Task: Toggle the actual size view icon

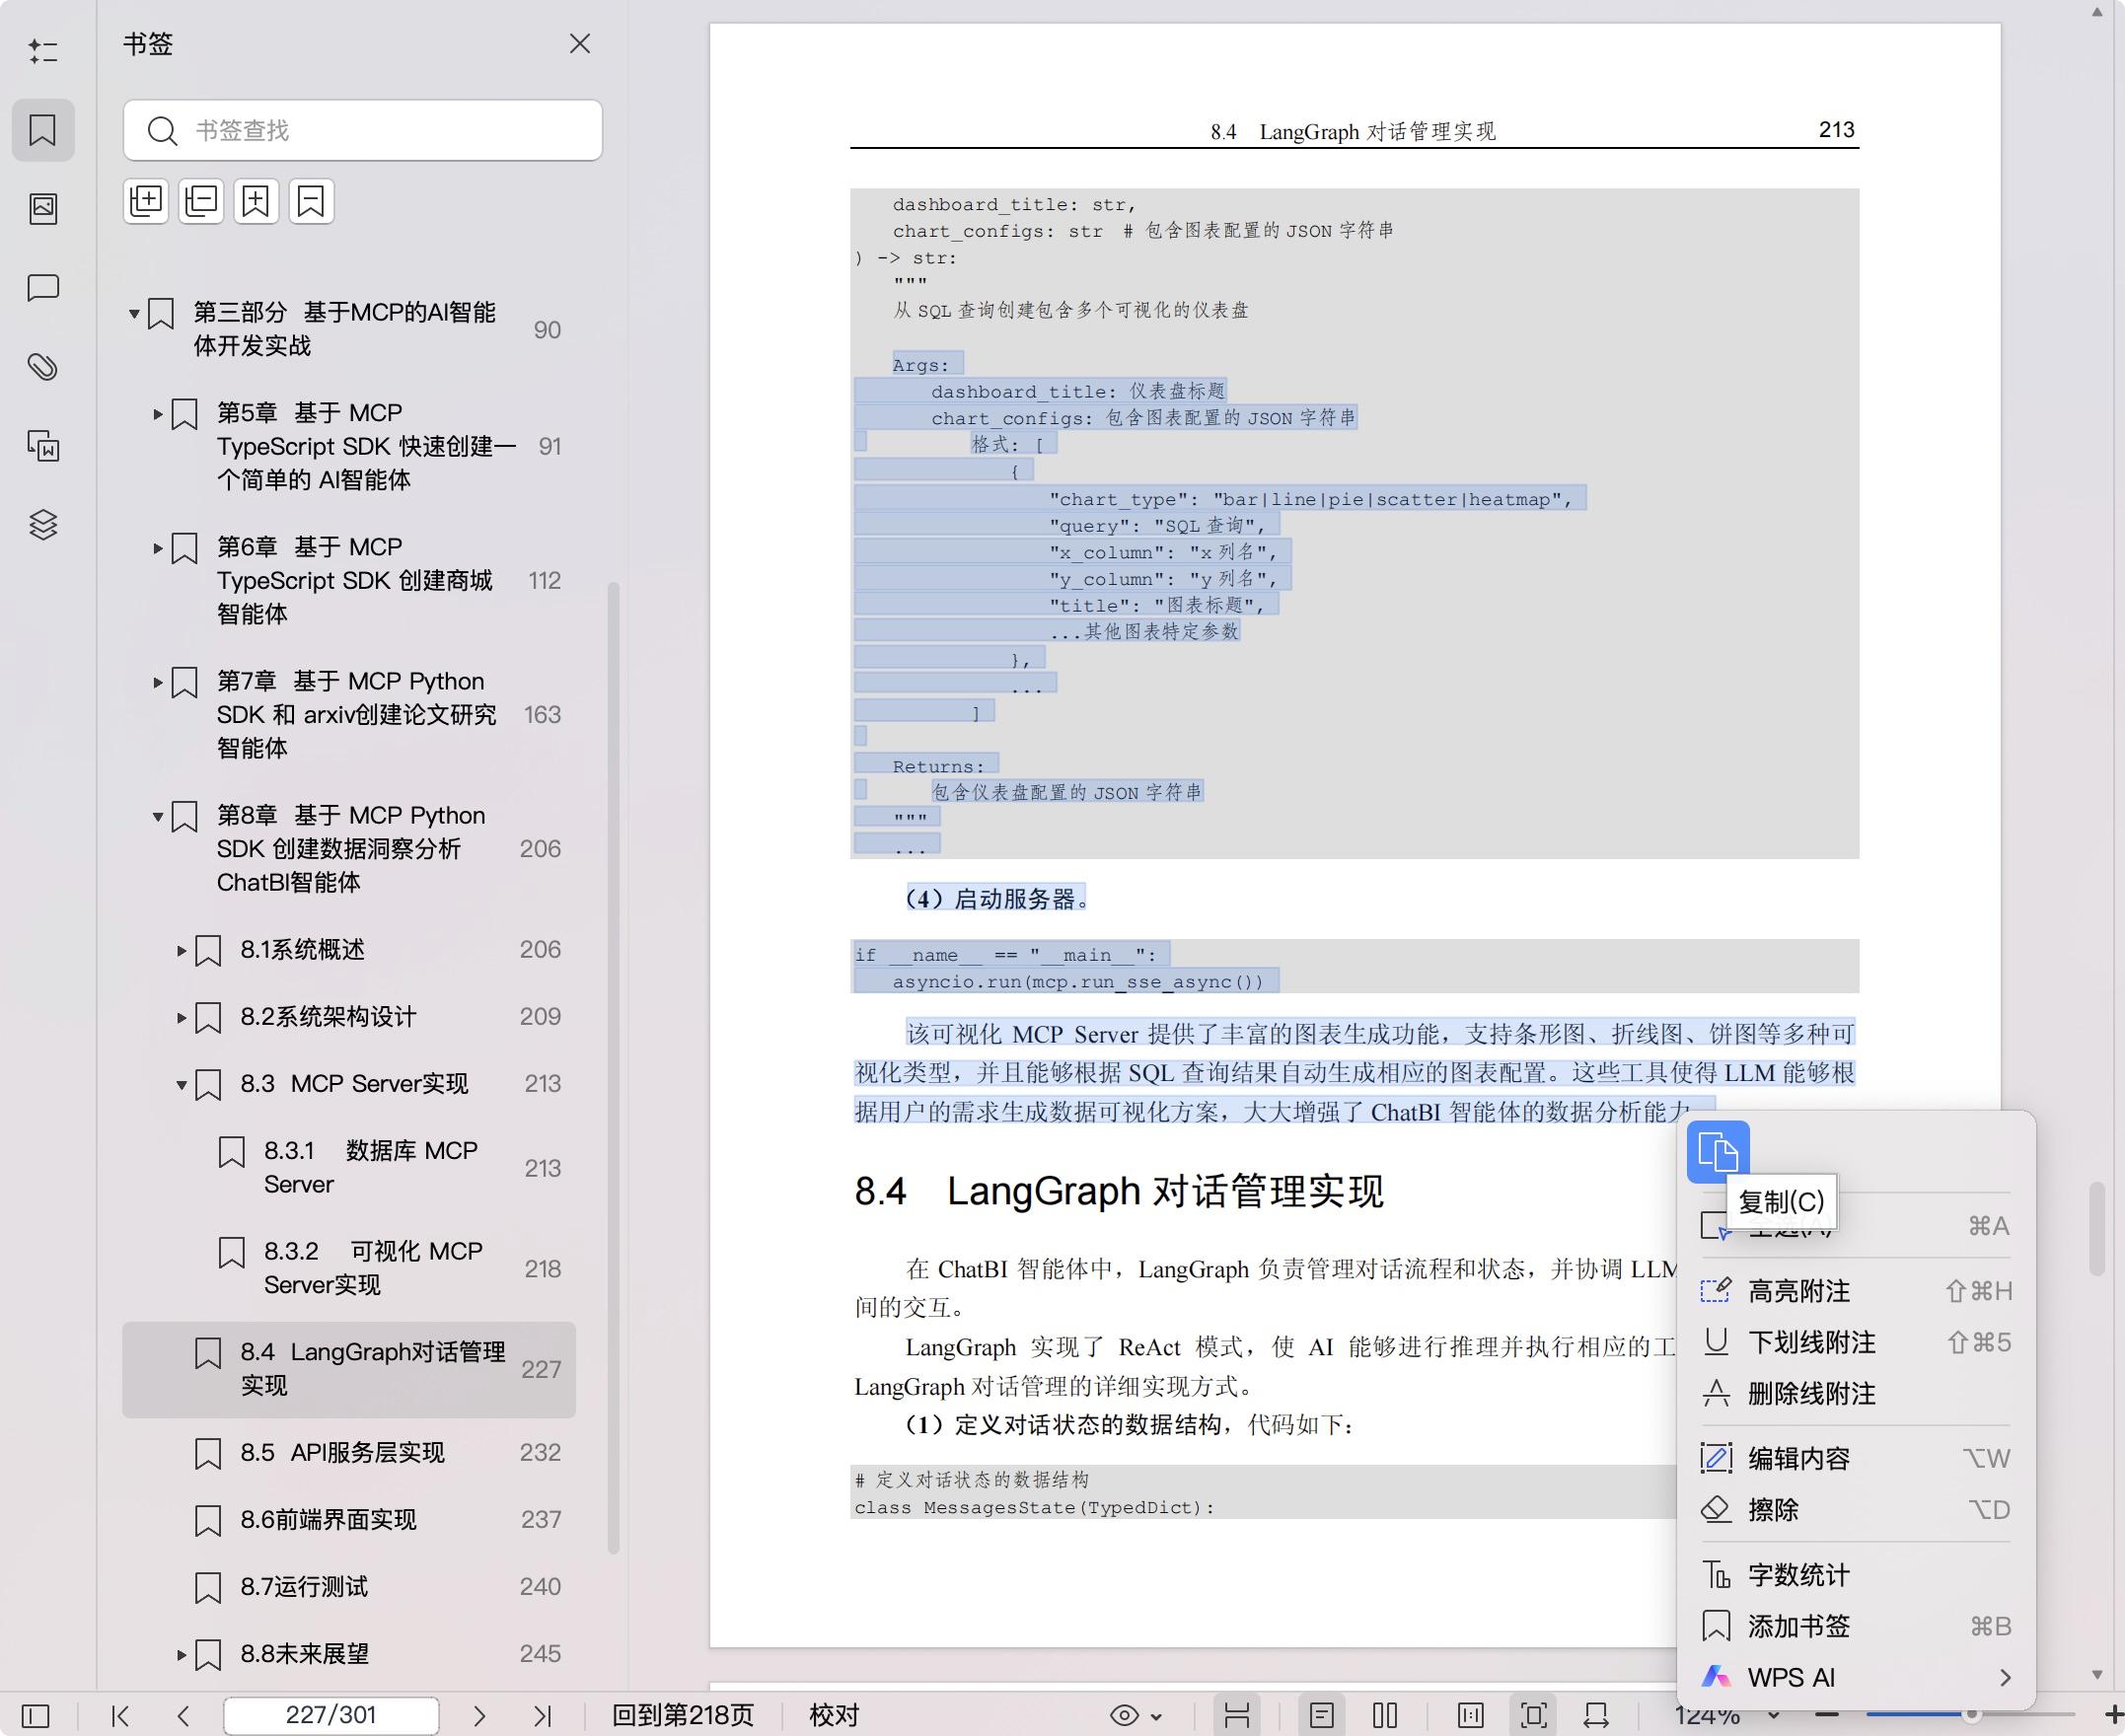Action: pyautogui.click(x=1471, y=1716)
